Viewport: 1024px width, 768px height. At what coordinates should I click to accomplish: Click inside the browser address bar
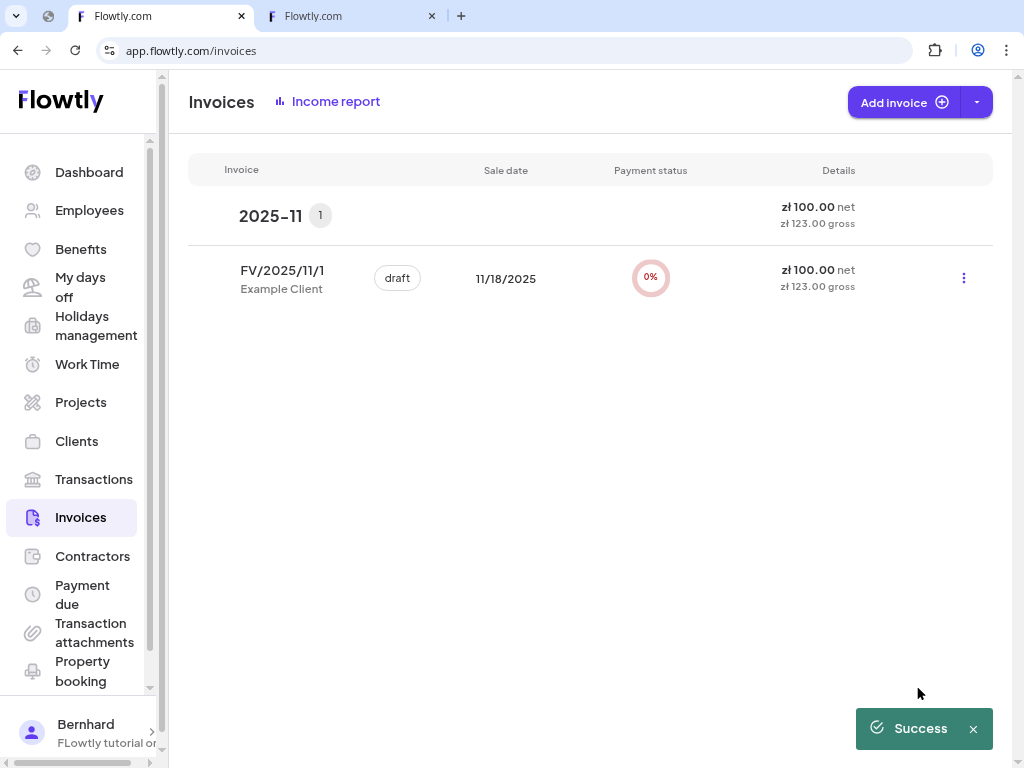[191, 50]
